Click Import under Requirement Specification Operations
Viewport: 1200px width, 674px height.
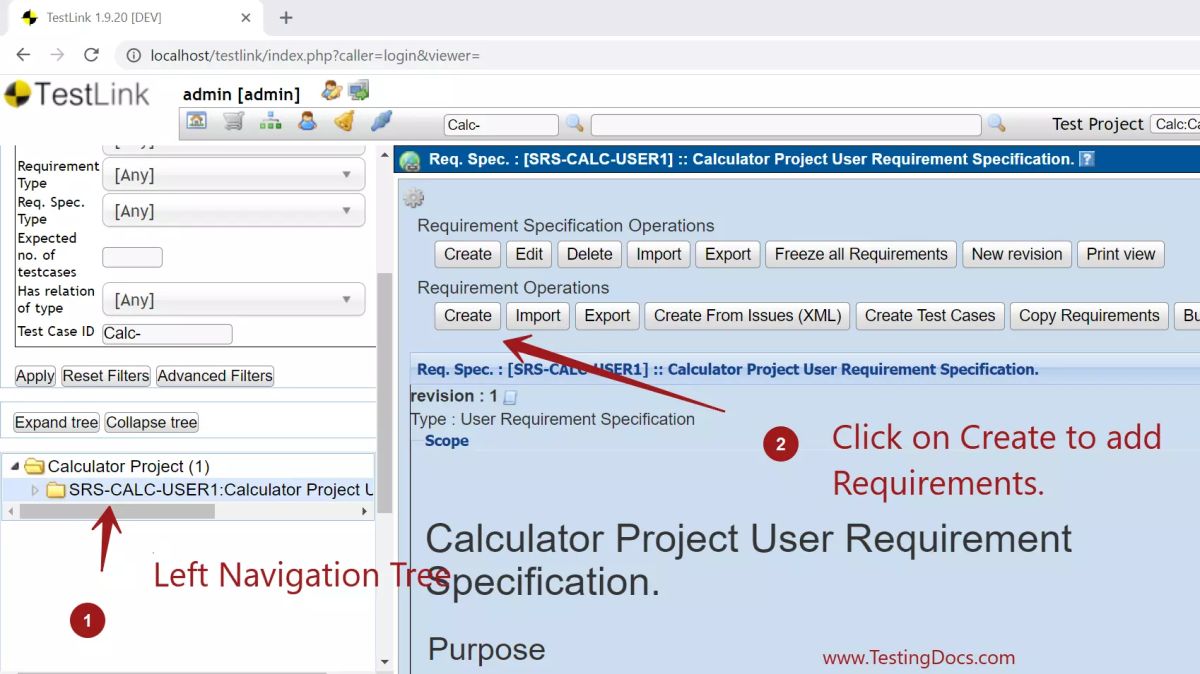[x=659, y=254]
